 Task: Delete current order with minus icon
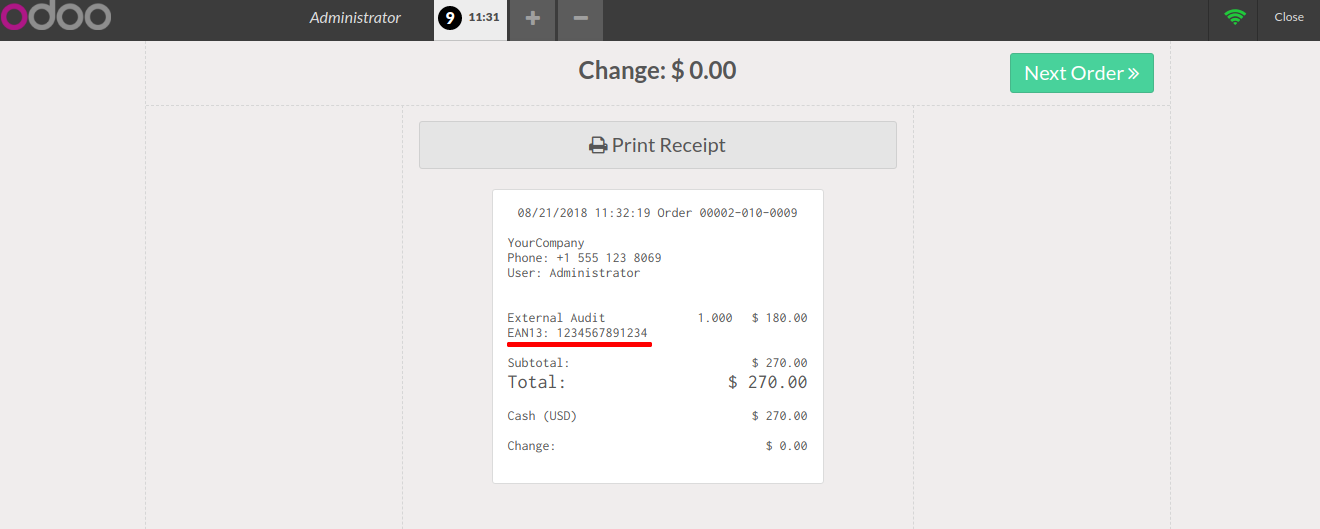tap(580, 19)
